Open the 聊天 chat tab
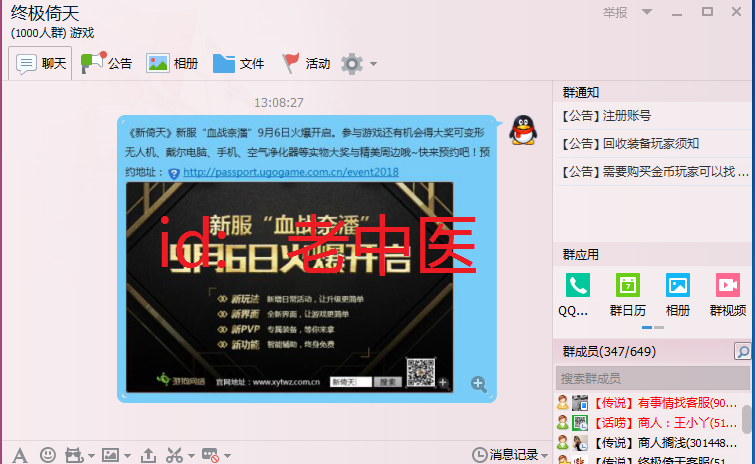 pos(40,63)
